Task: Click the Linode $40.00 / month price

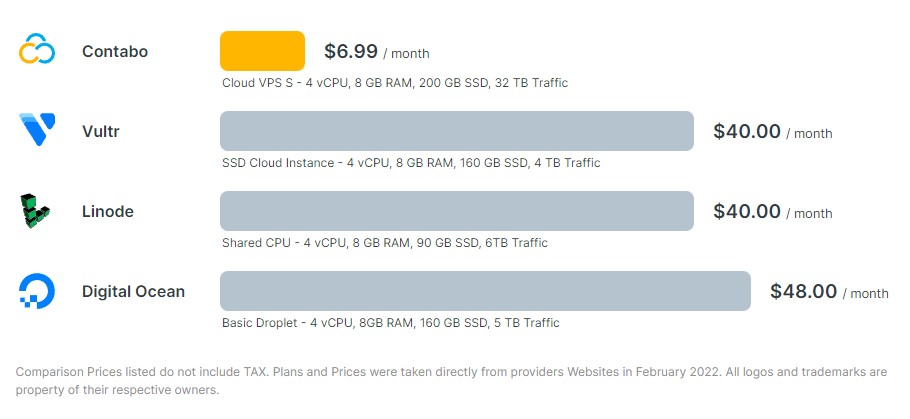Action: point(772,212)
